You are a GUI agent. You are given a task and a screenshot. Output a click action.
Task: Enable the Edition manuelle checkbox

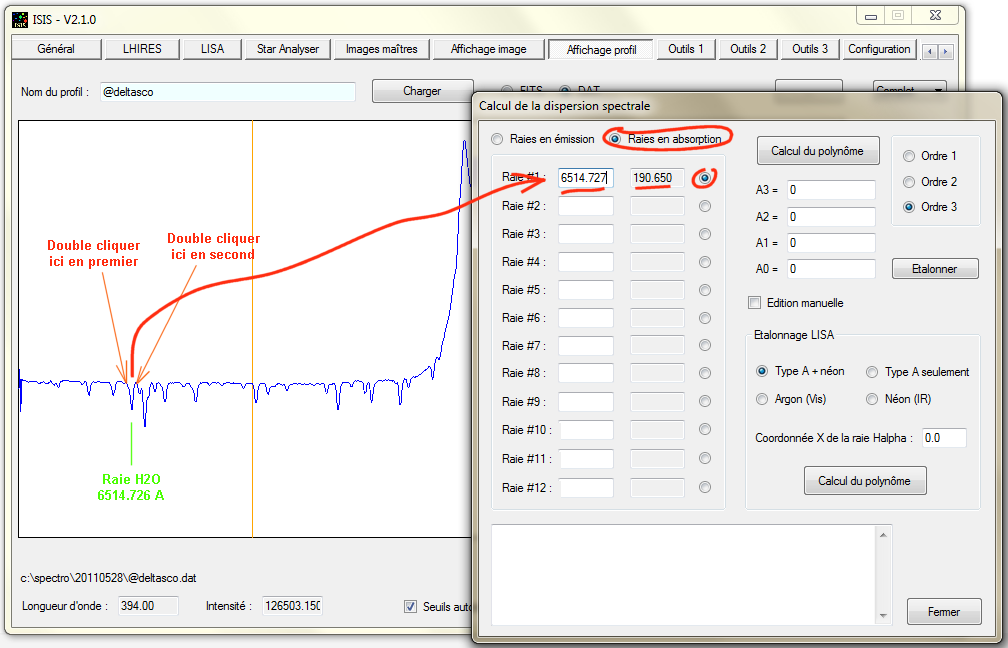pos(755,303)
